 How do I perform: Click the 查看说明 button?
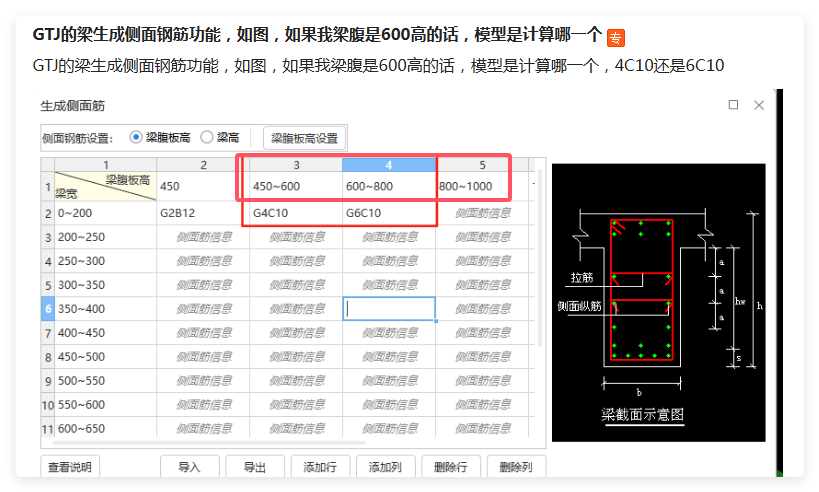70,467
